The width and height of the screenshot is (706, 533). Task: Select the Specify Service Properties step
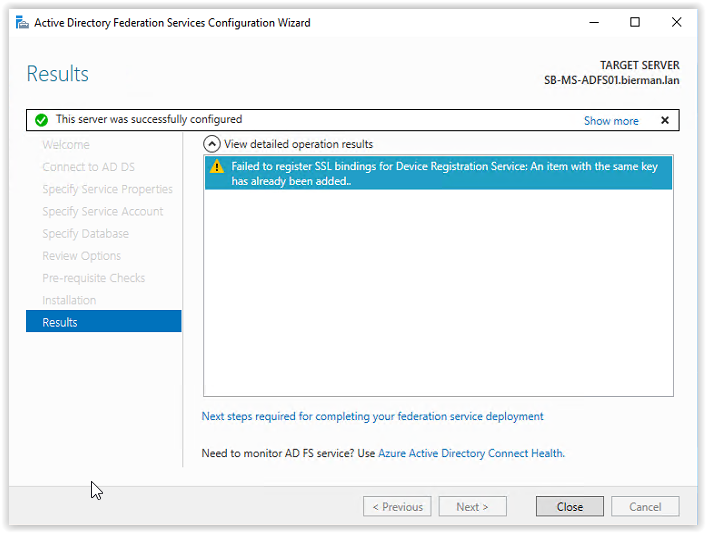pyautogui.click(x=107, y=189)
